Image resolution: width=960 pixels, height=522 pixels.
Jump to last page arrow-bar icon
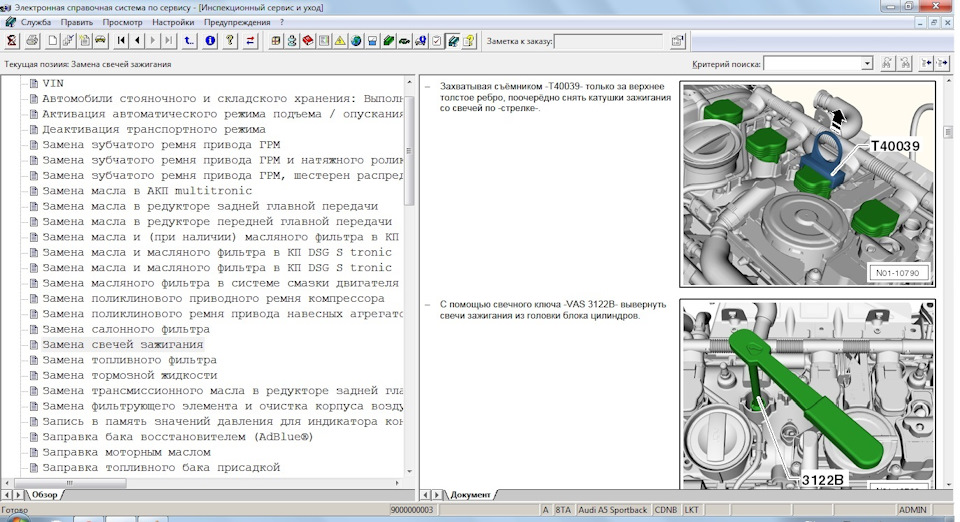[x=169, y=41]
